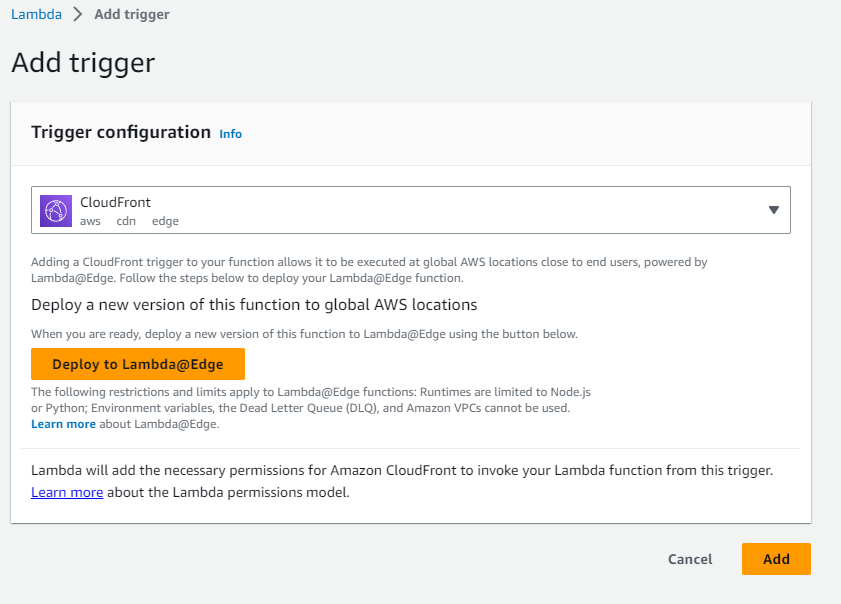Click the 'Trigger configuration' section title
841x604 pixels.
point(121,132)
